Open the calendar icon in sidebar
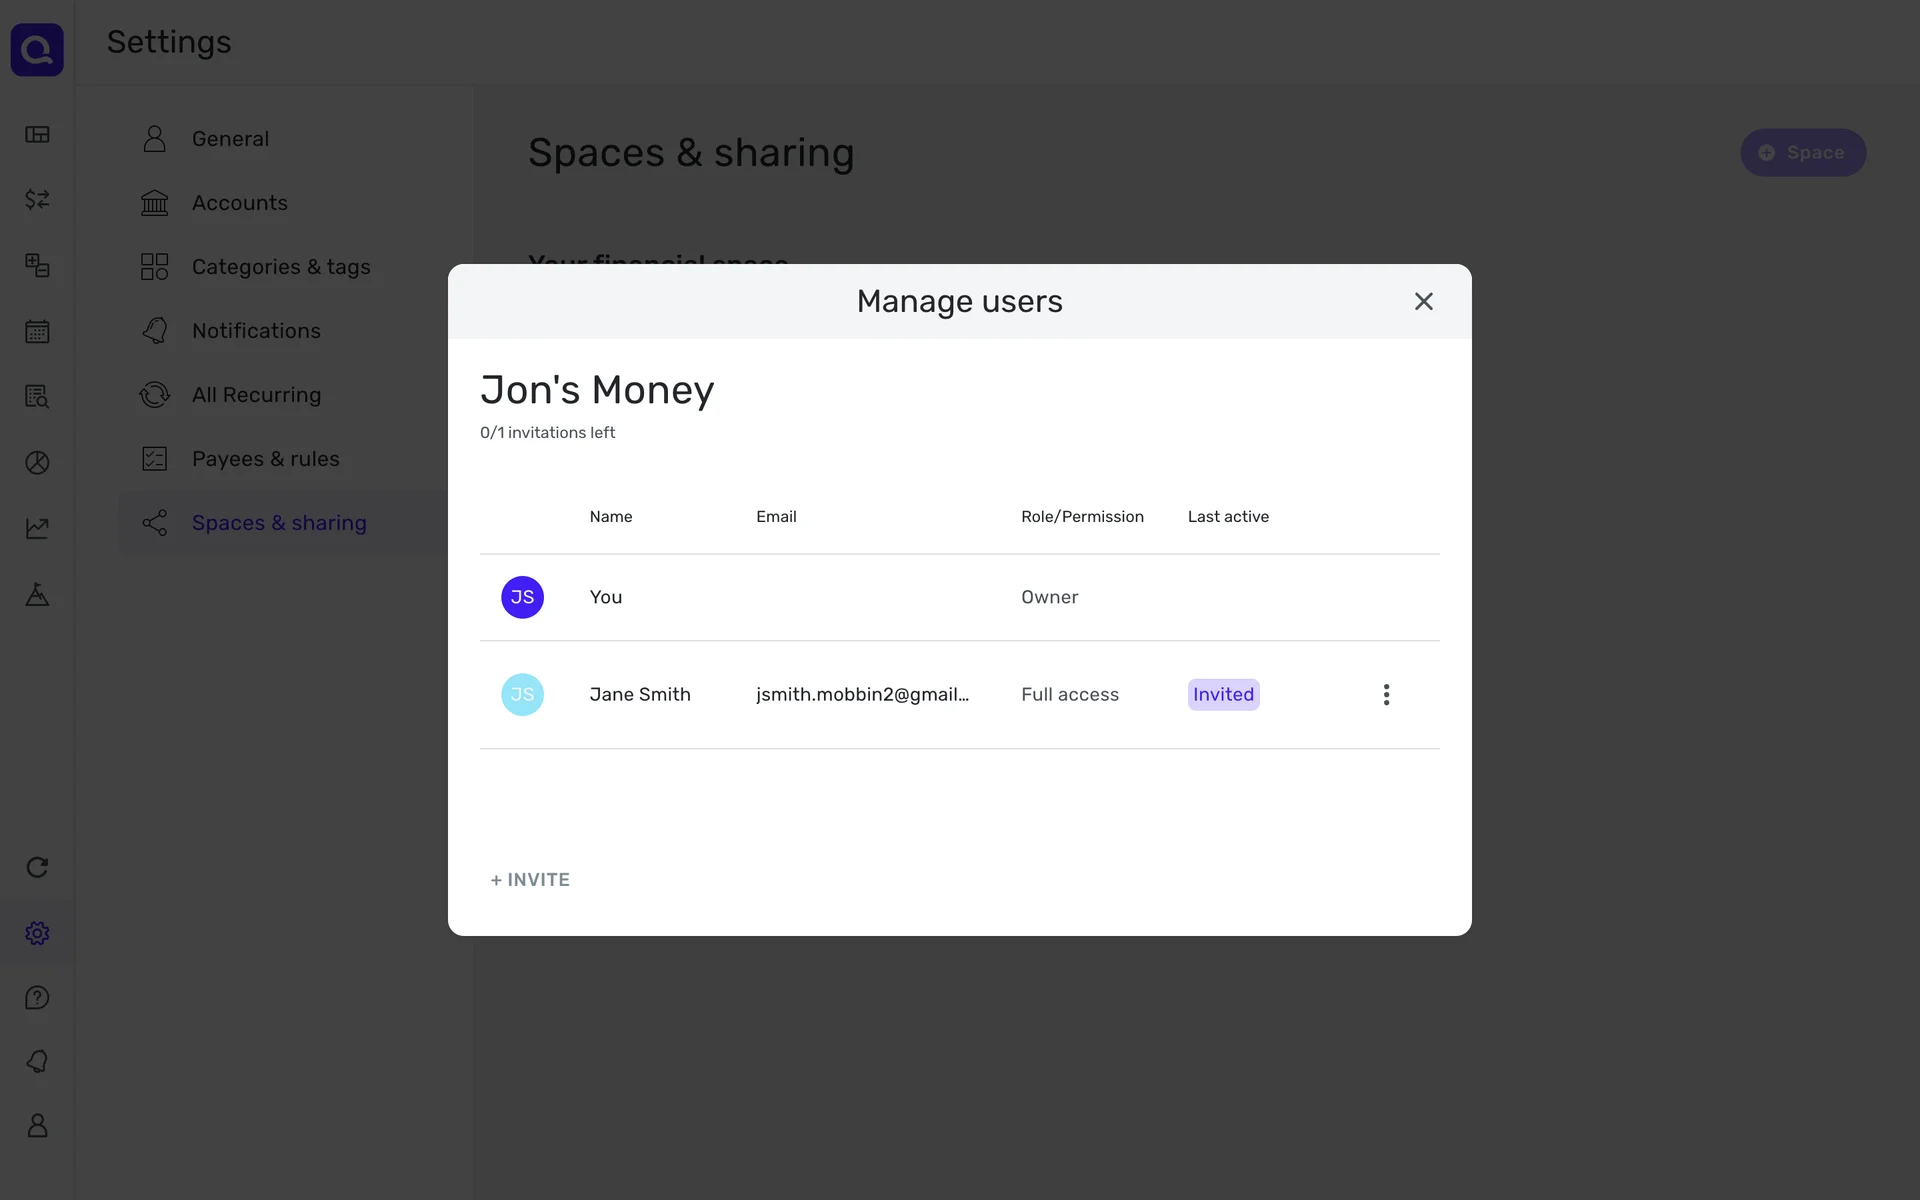This screenshot has width=1920, height=1200. 37,331
